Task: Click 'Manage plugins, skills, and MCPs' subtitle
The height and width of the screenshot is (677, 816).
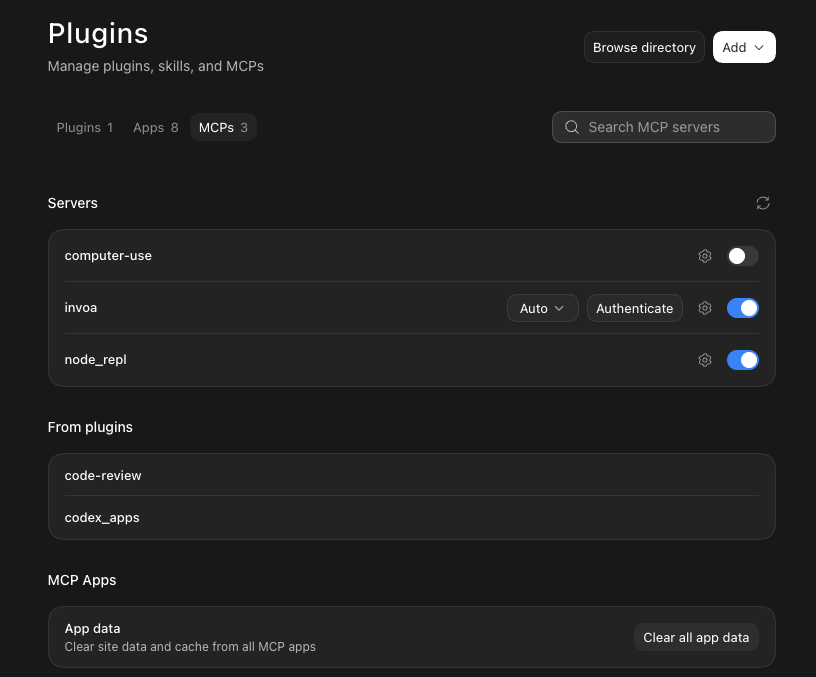Action: 156,66
